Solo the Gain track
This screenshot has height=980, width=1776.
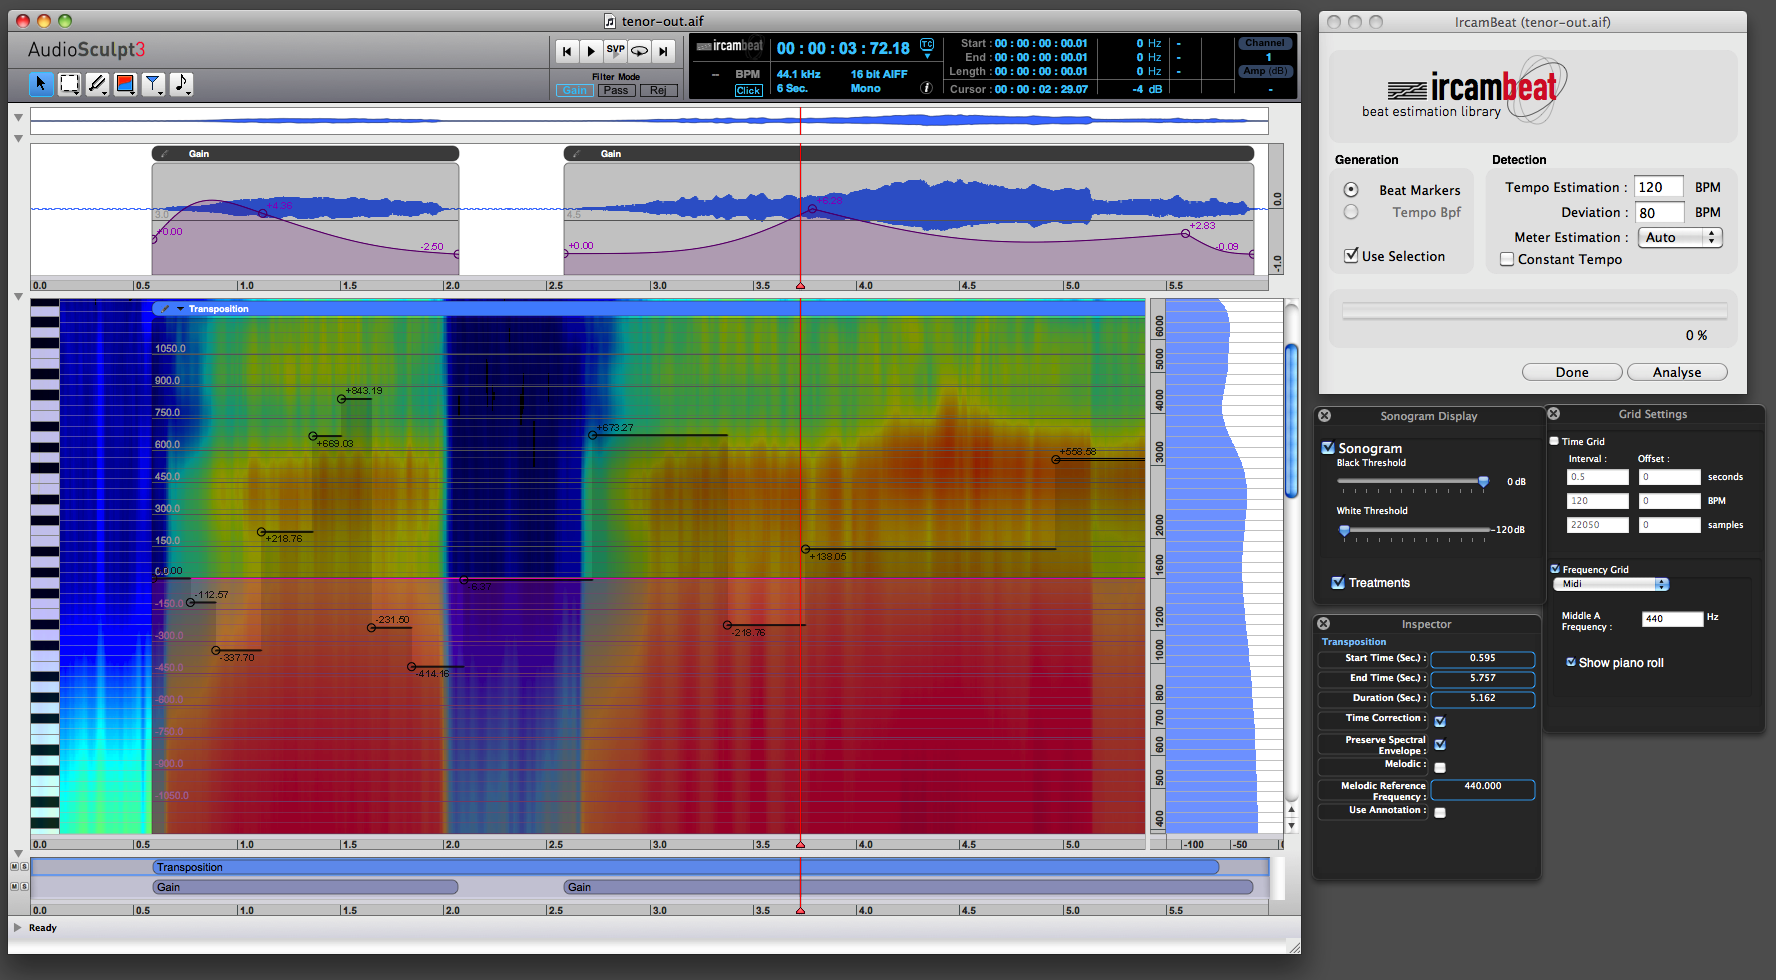[x=24, y=887]
